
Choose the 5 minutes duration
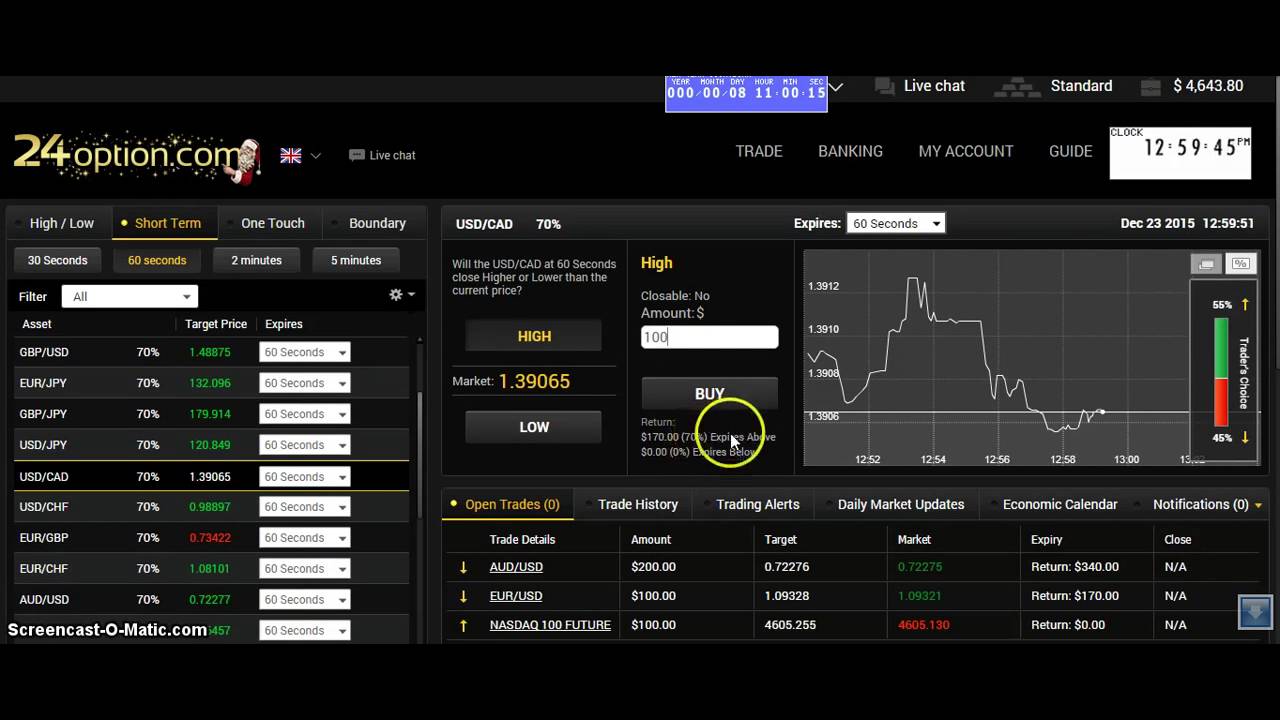(356, 260)
